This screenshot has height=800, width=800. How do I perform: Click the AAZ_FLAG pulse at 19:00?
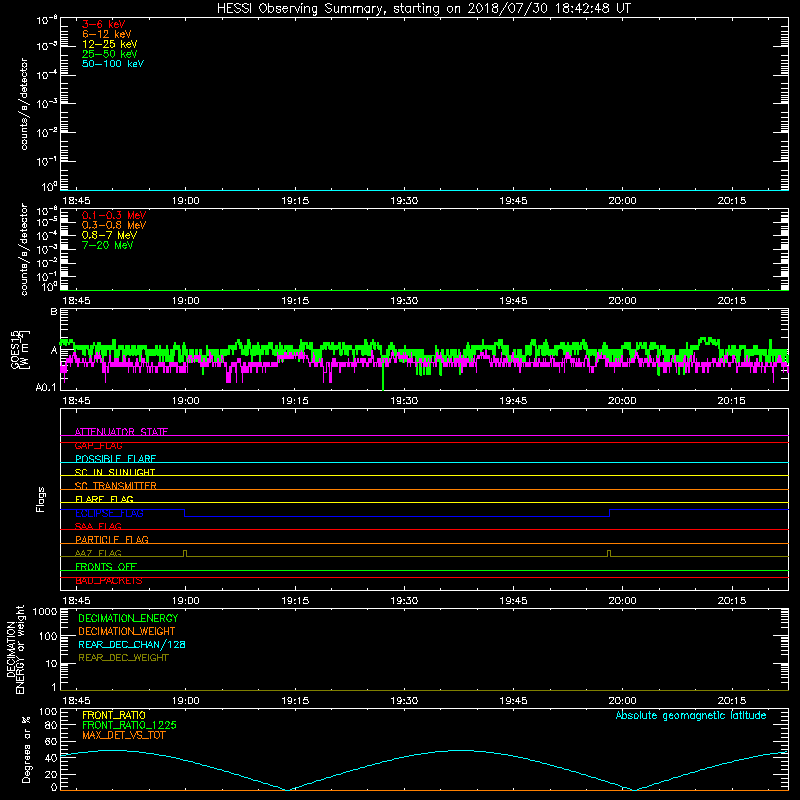[185, 554]
